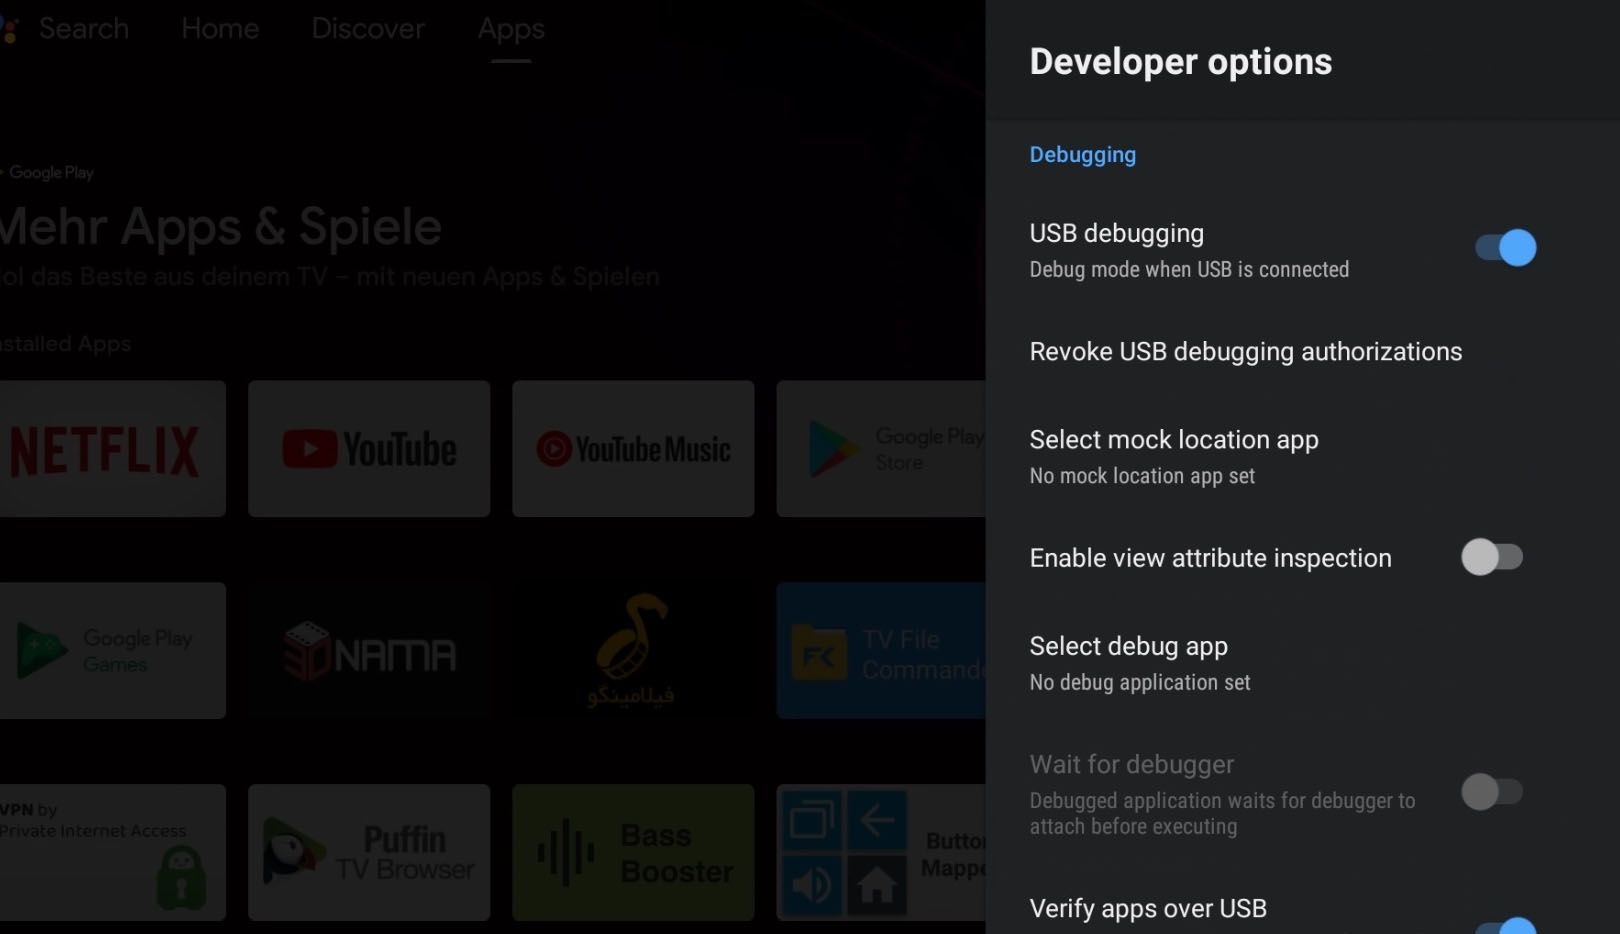Select the Search menu item
The height and width of the screenshot is (934, 1620).
[84, 29]
